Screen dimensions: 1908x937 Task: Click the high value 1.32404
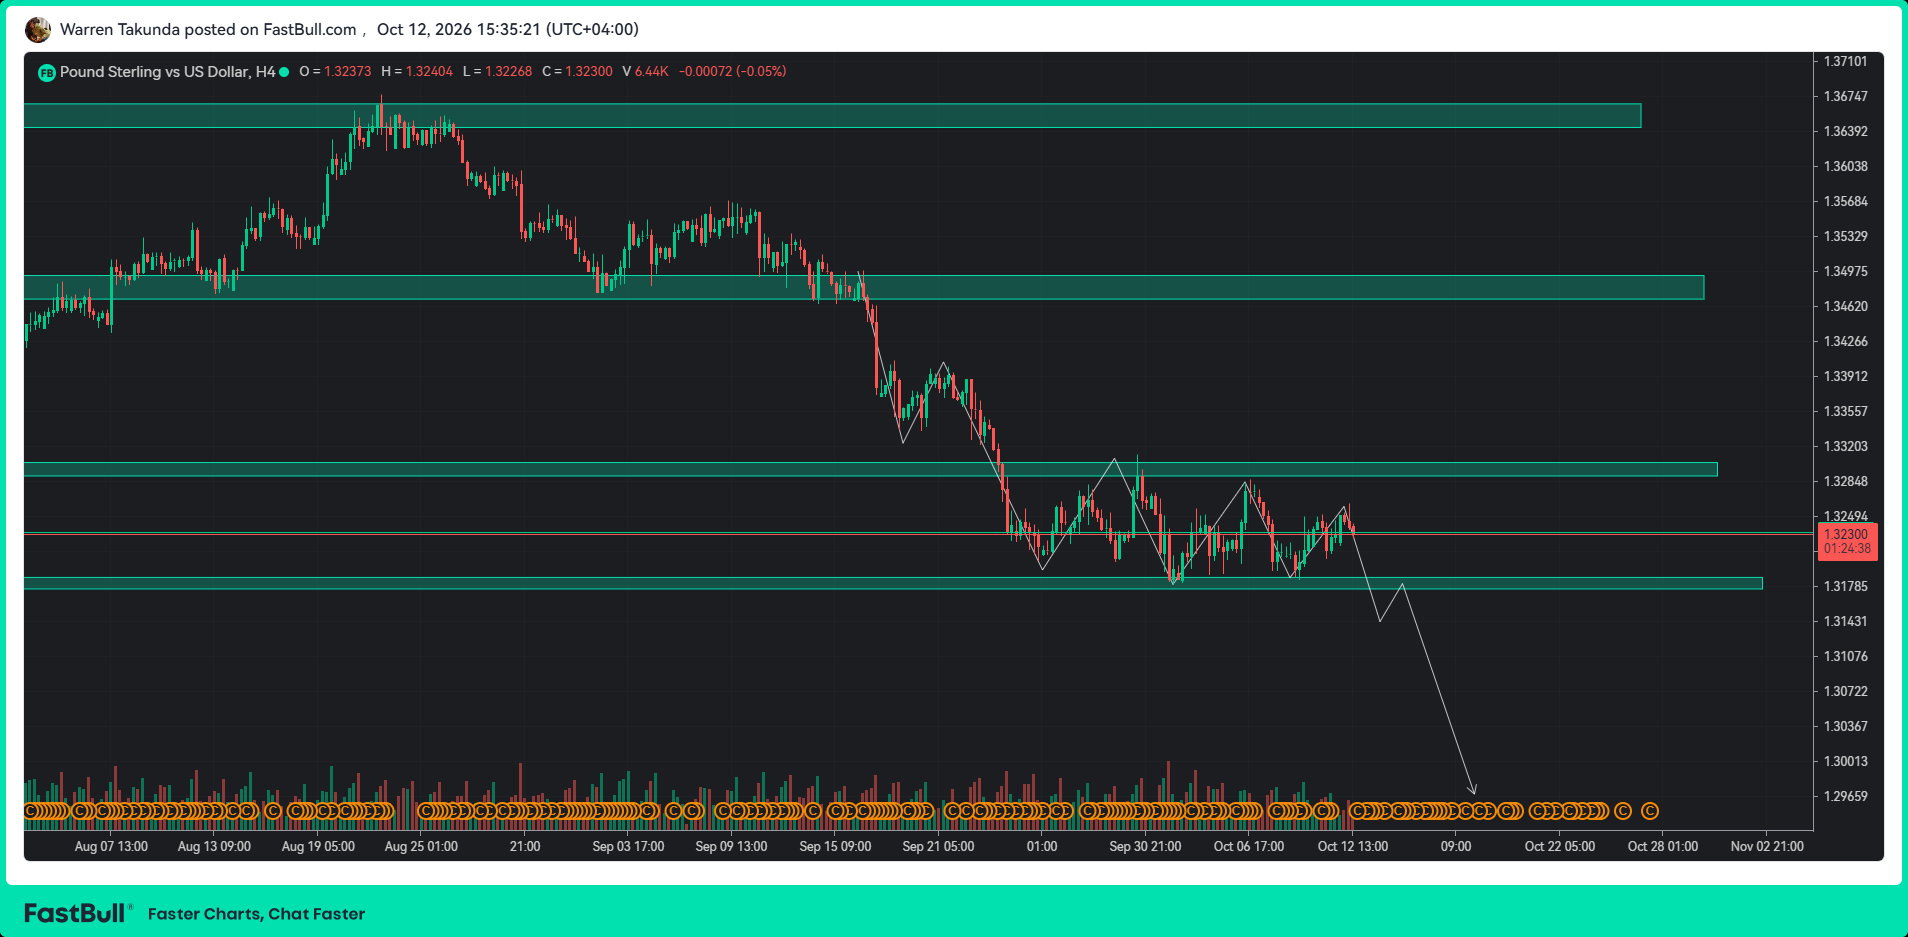click(x=429, y=72)
